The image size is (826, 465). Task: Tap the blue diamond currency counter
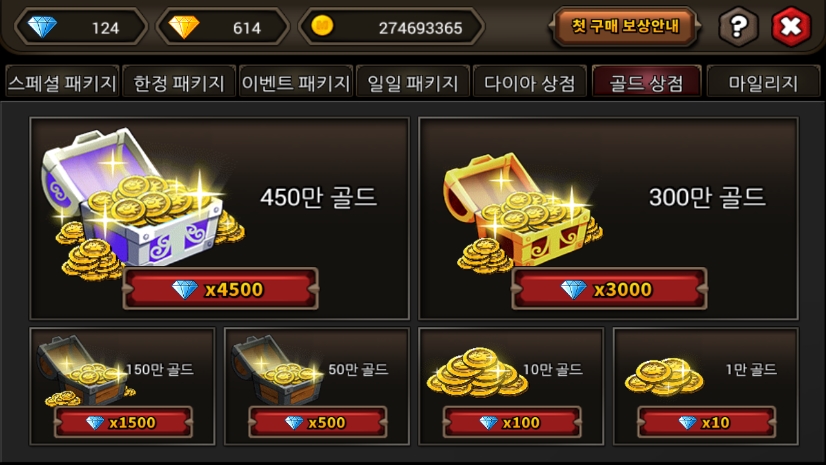(x=82, y=26)
